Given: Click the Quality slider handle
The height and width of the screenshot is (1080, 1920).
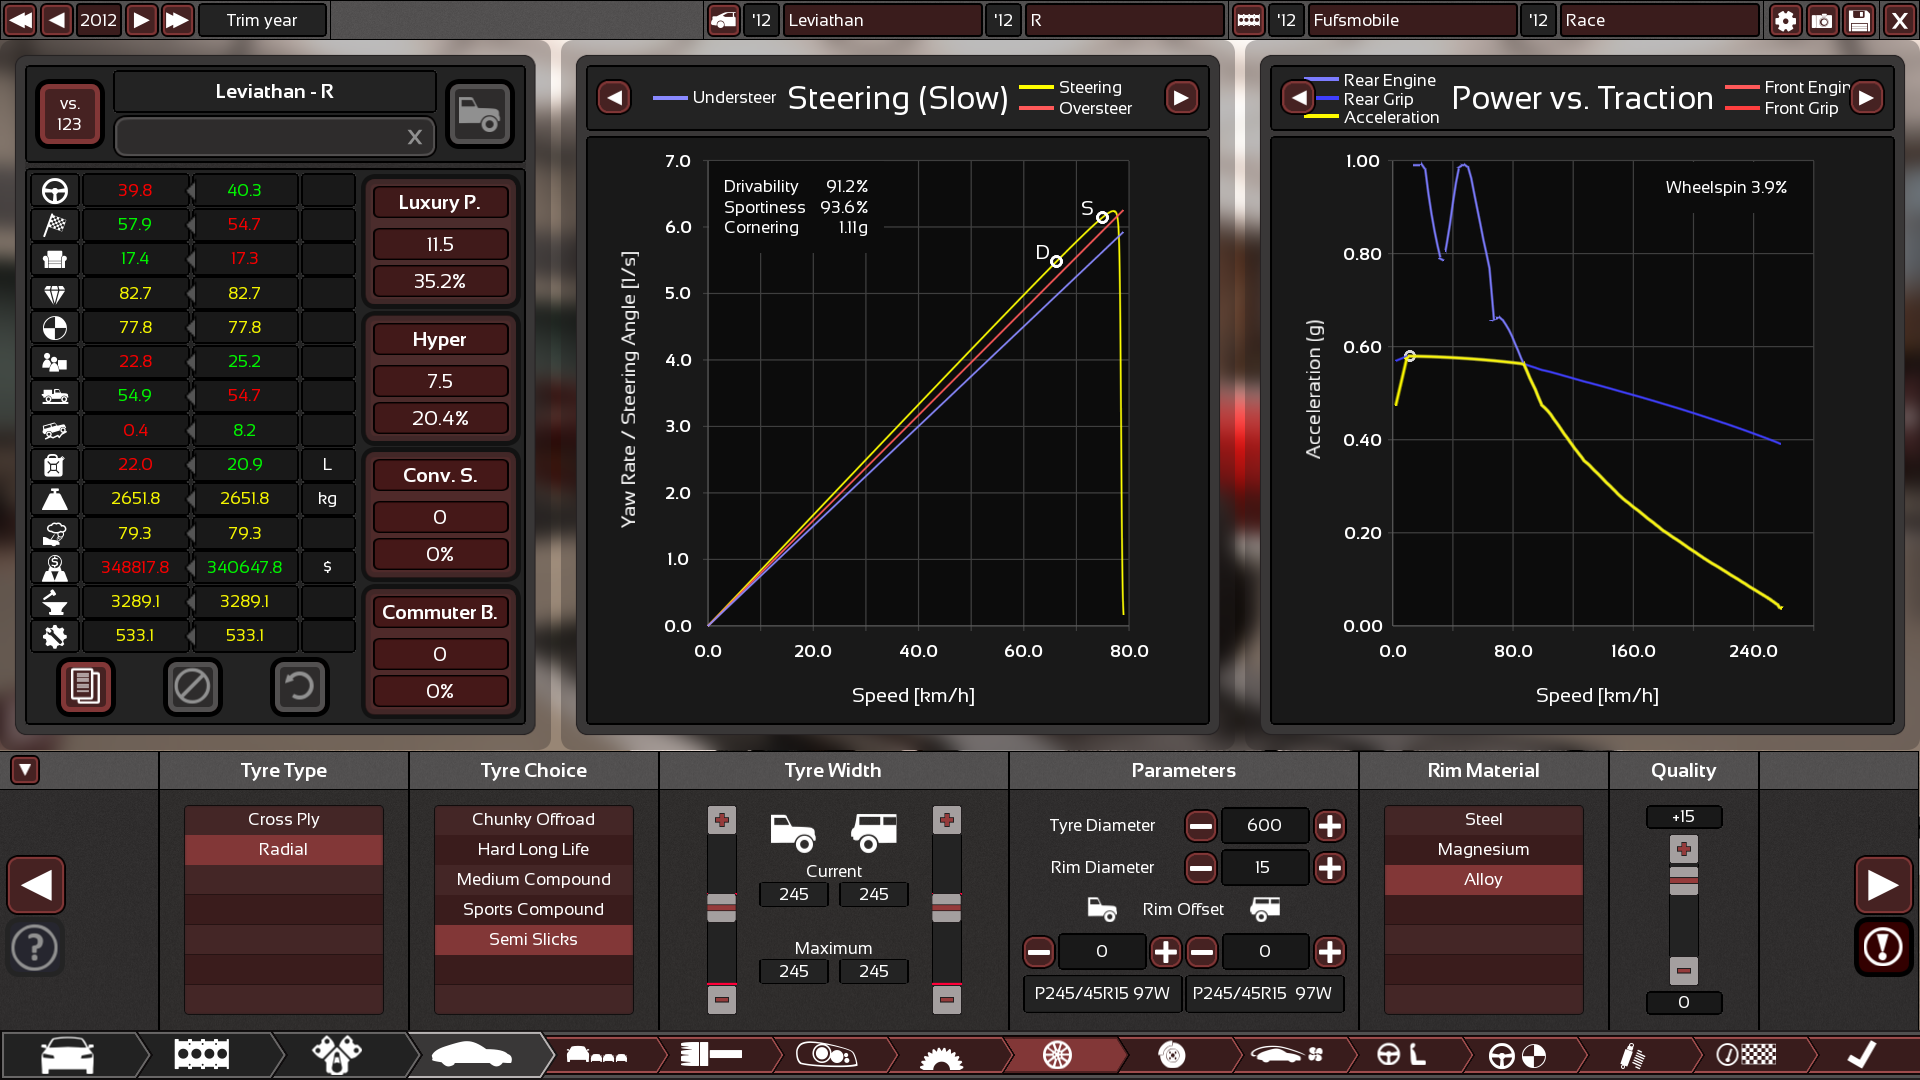Looking at the screenshot, I should point(1684,880).
